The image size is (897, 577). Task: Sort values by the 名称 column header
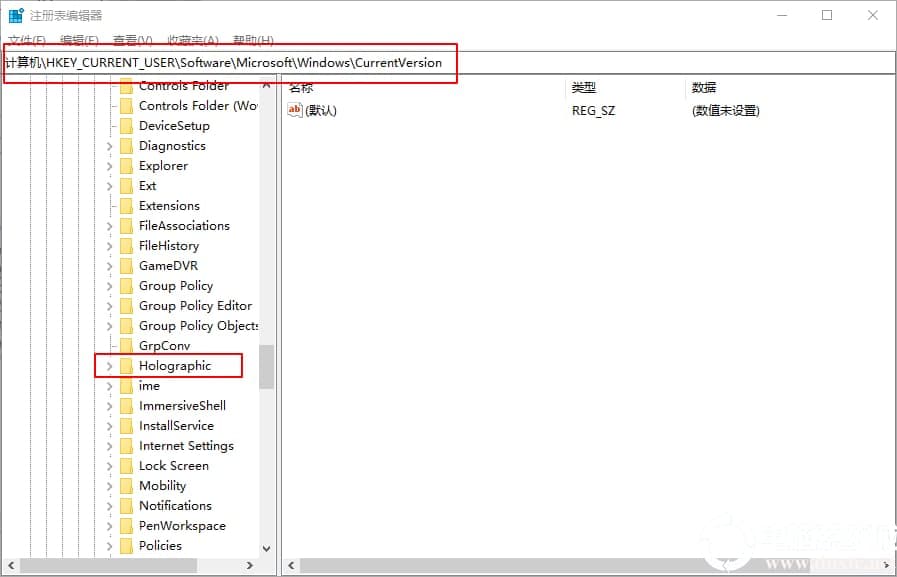coord(300,87)
